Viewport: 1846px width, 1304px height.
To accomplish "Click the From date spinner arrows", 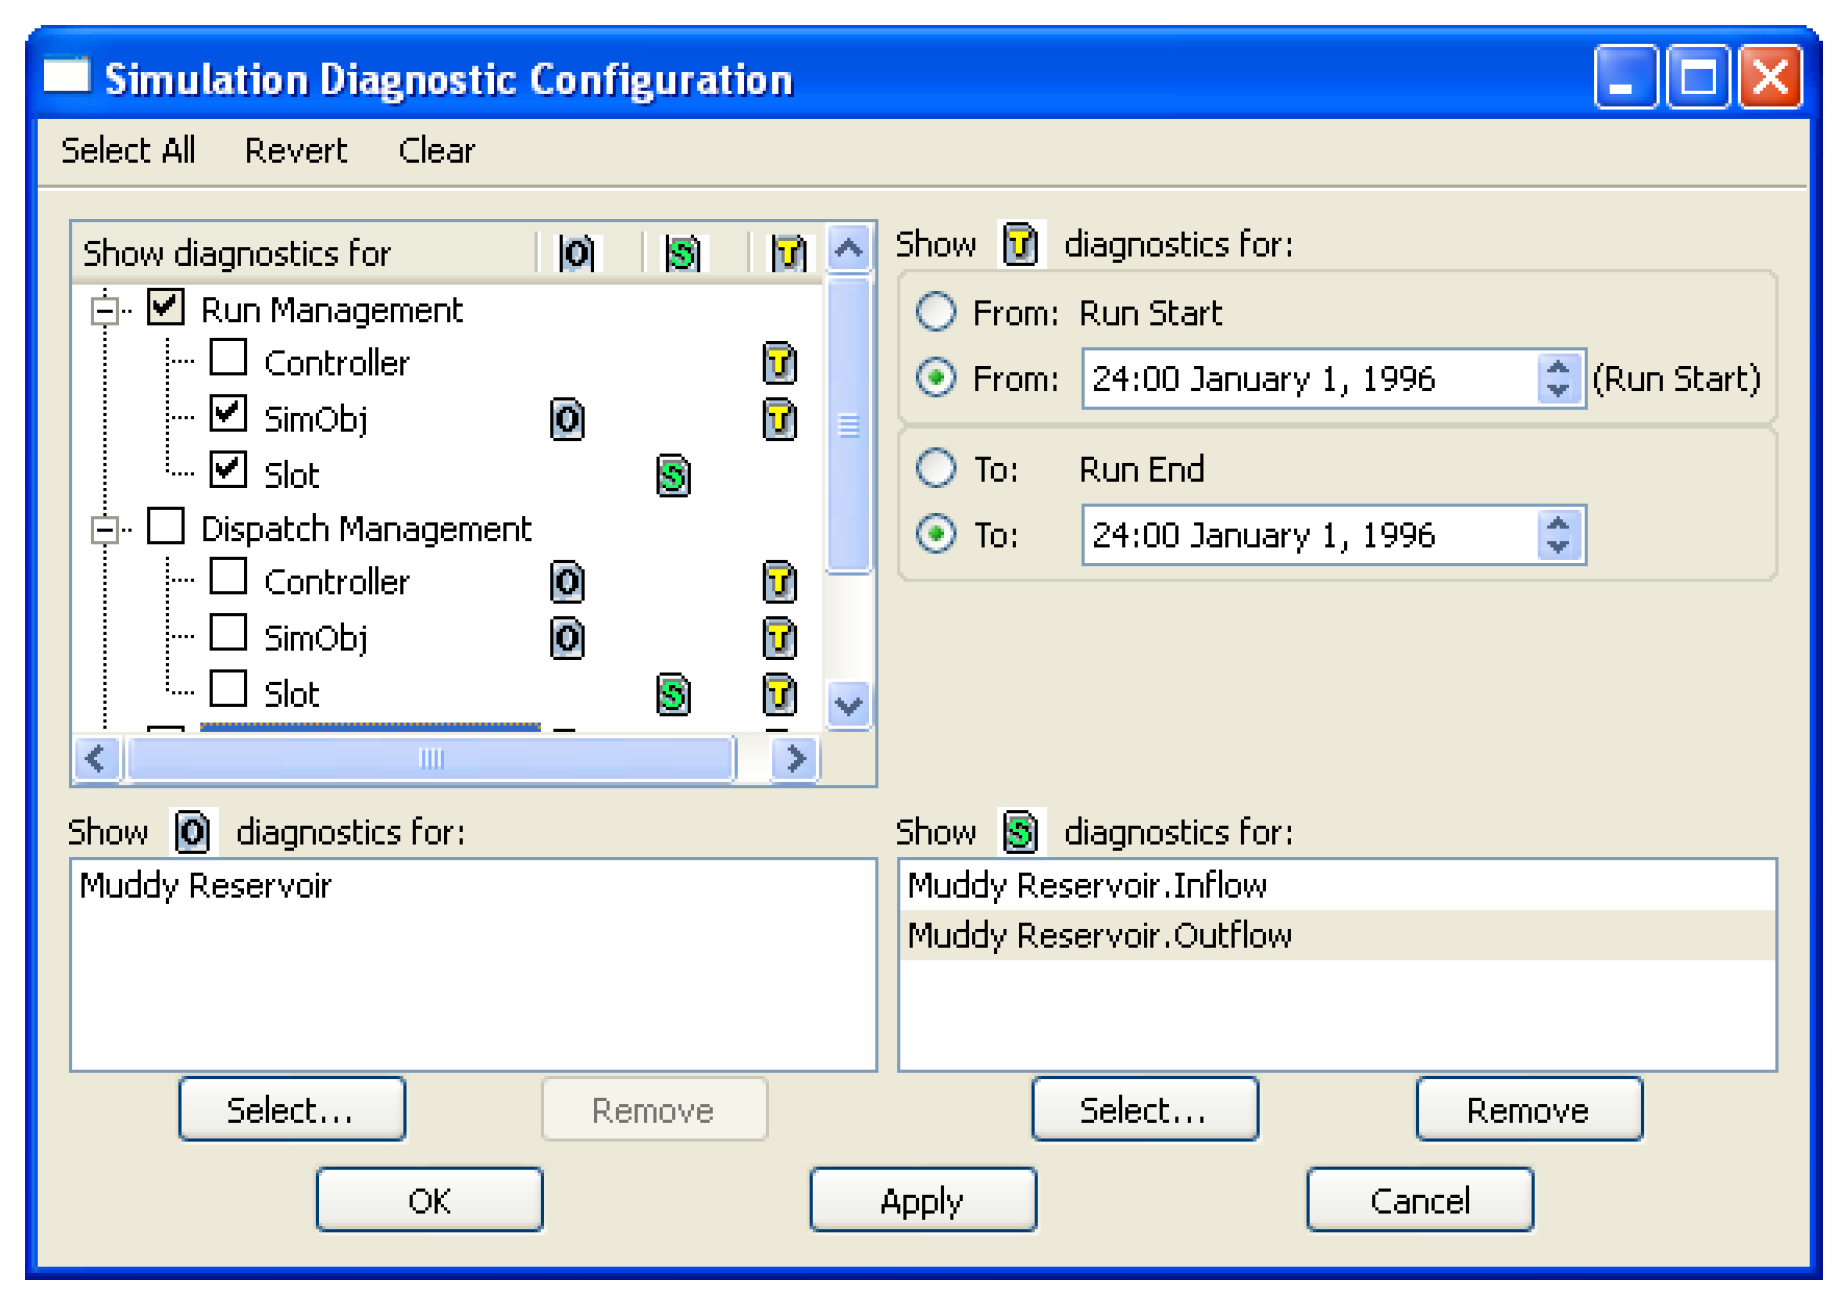I will click(x=1557, y=379).
